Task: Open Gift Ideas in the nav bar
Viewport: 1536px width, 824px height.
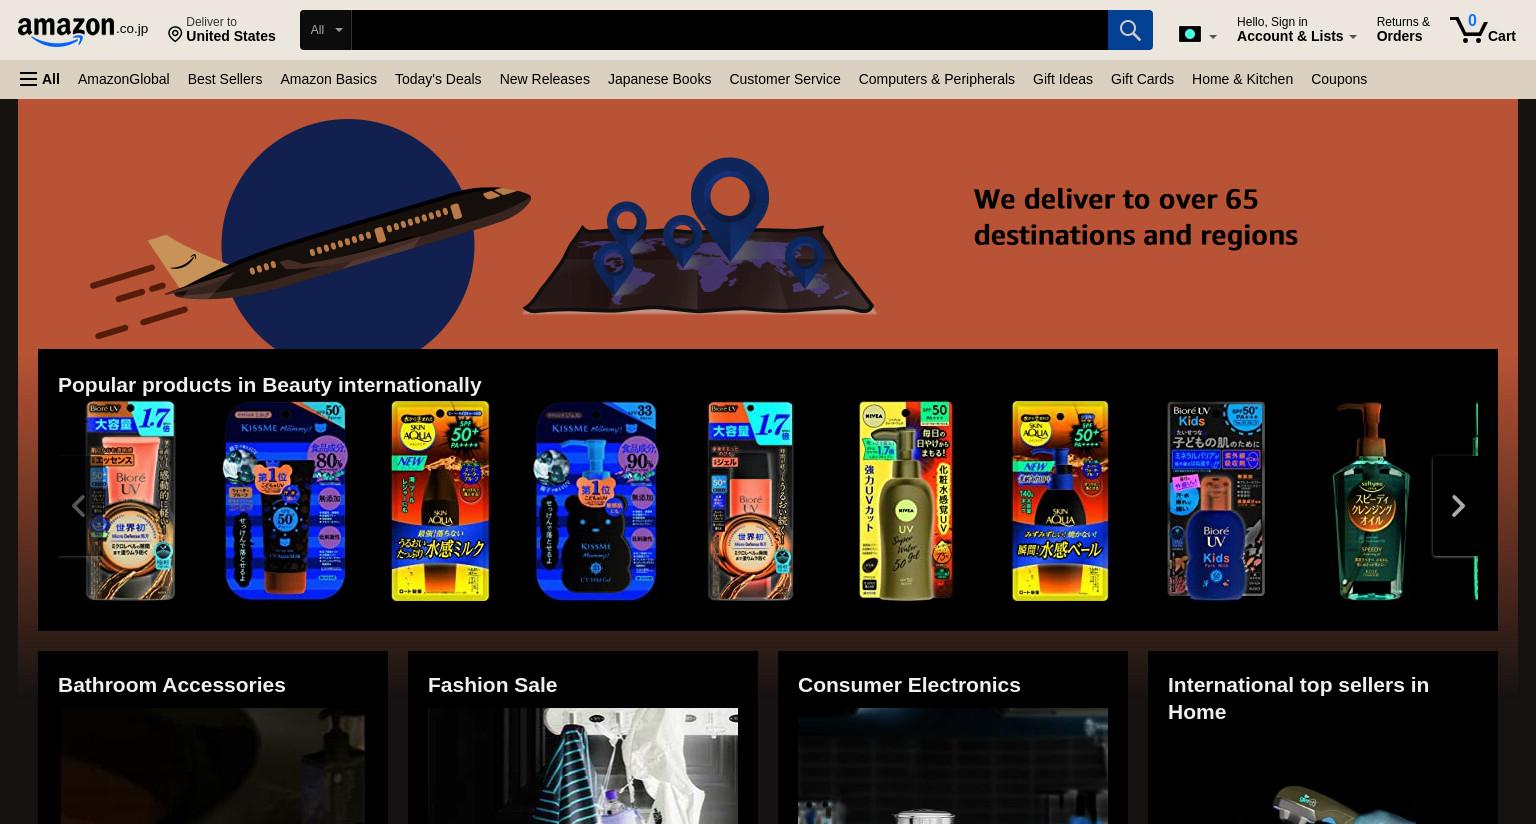Action: tap(1062, 79)
